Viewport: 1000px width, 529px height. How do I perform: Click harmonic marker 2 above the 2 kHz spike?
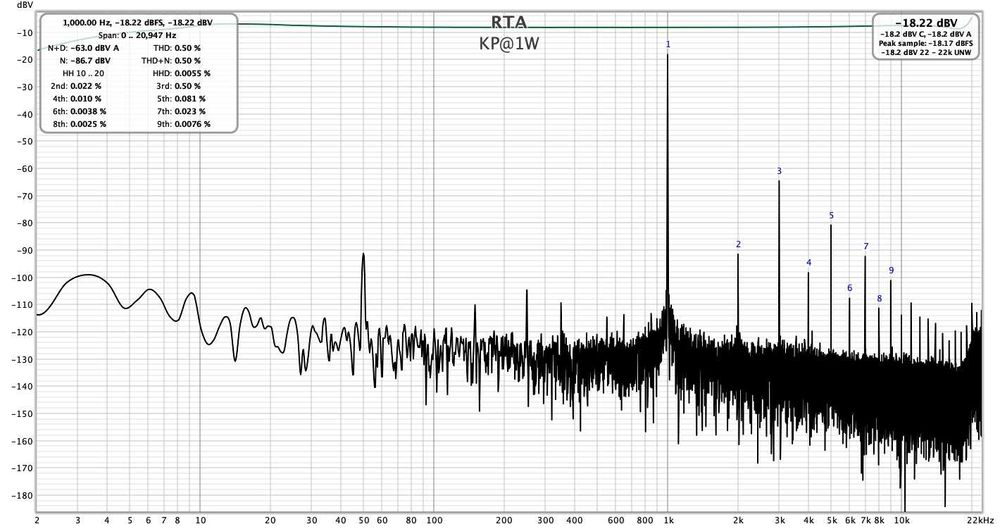[738, 244]
